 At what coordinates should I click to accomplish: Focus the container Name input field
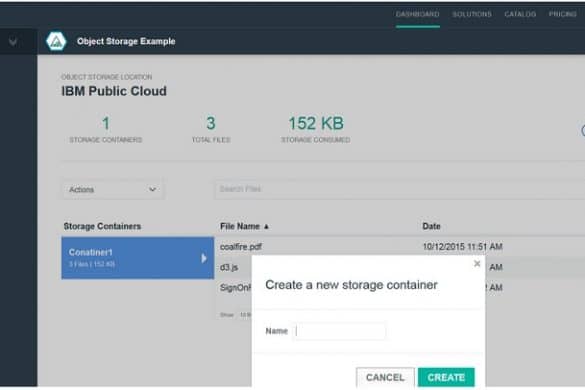point(340,331)
